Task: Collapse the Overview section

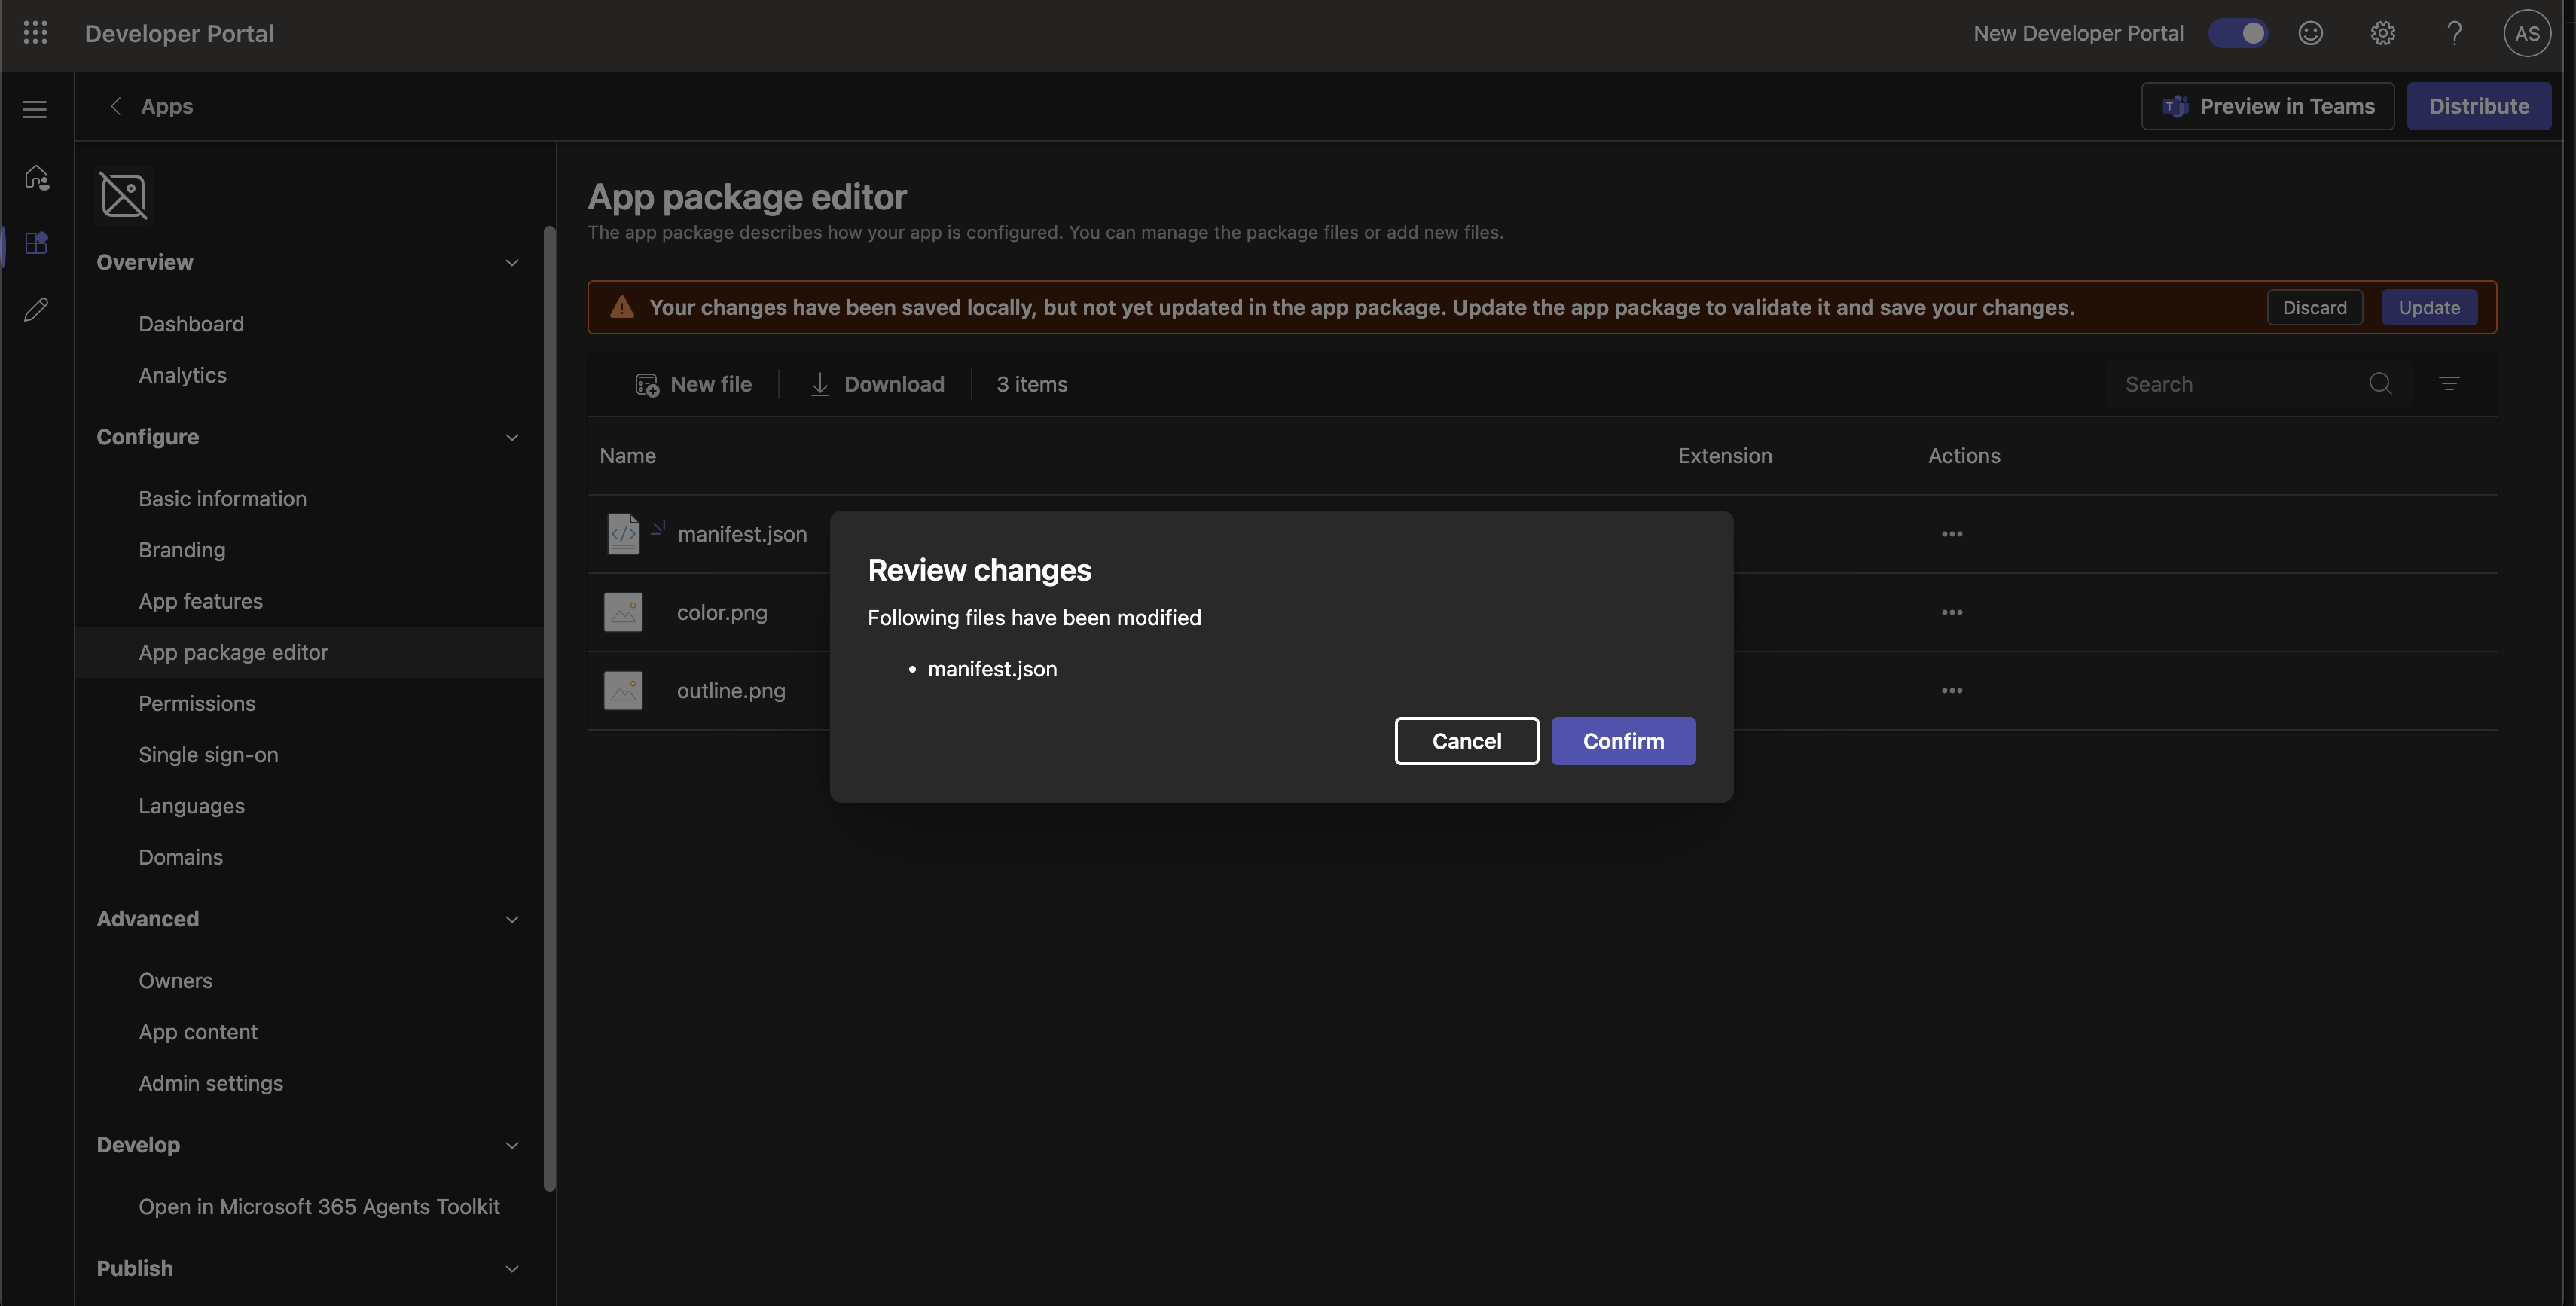Action: [x=513, y=262]
